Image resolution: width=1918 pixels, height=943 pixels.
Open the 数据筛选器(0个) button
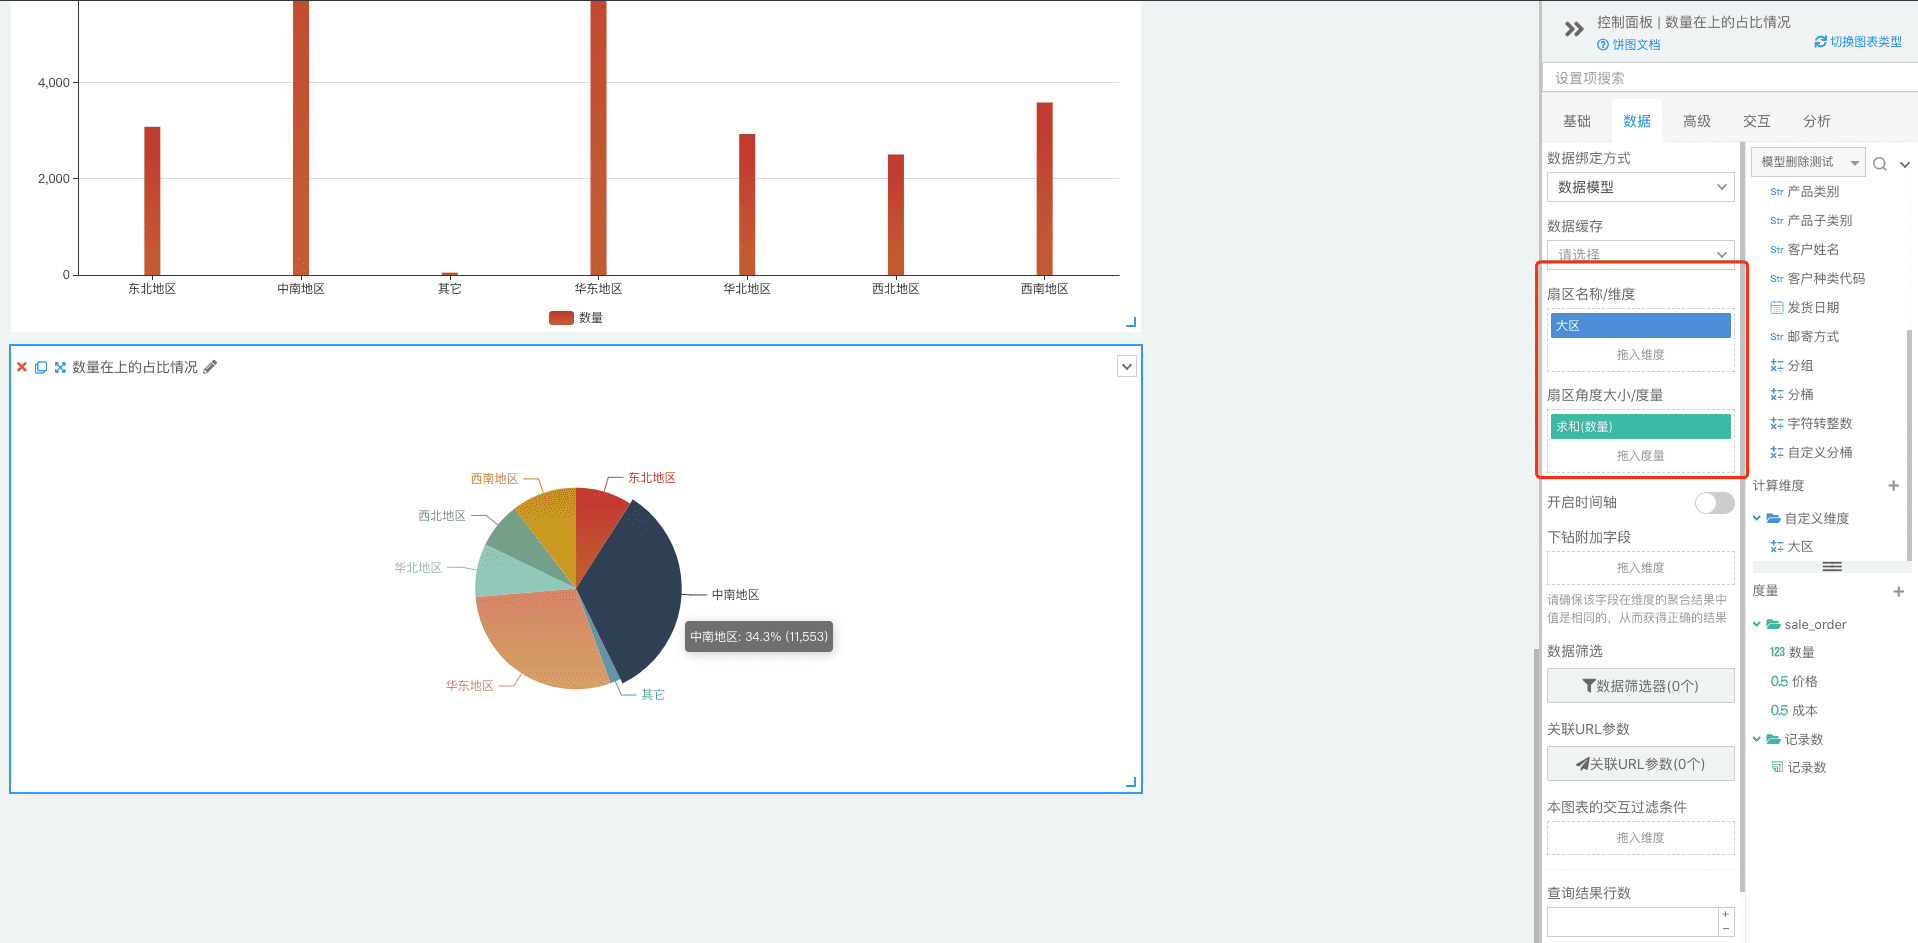(x=1640, y=686)
